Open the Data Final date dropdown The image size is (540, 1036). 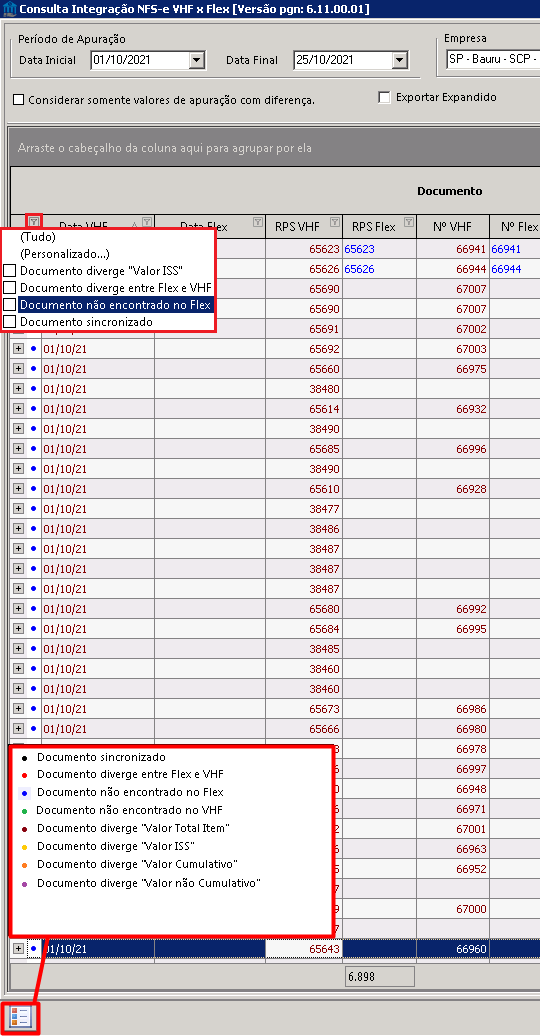pyautogui.click(x=399, y=60)
